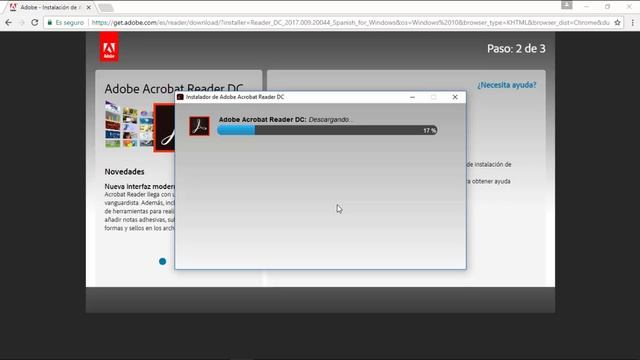Click the 'Es seguro' label
The width and height of the screenshot is (640, 360).
(x=69, y=22)
